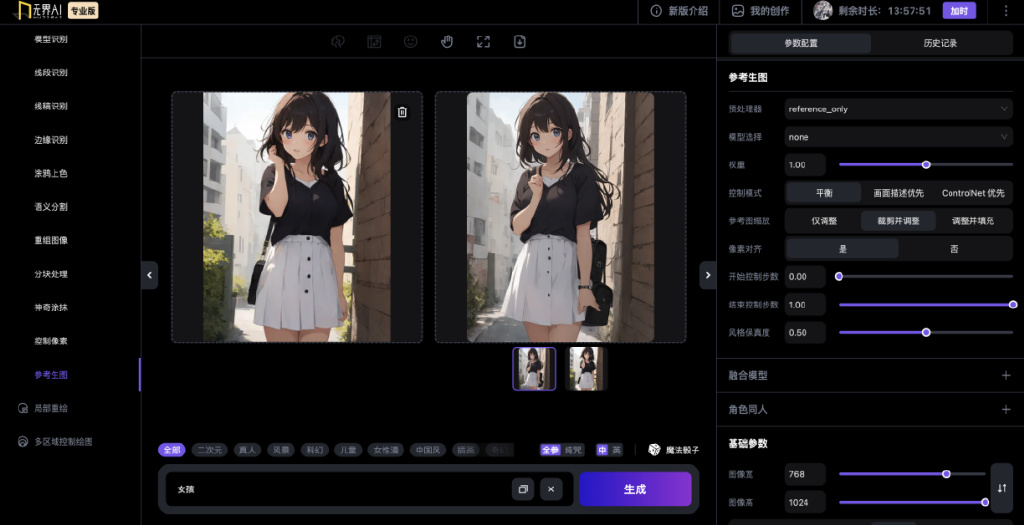The width and height of the screenshot is (1024, 525).
Task: Click the 局部重绘 icon in the sidebar
Action: point(22,408)
